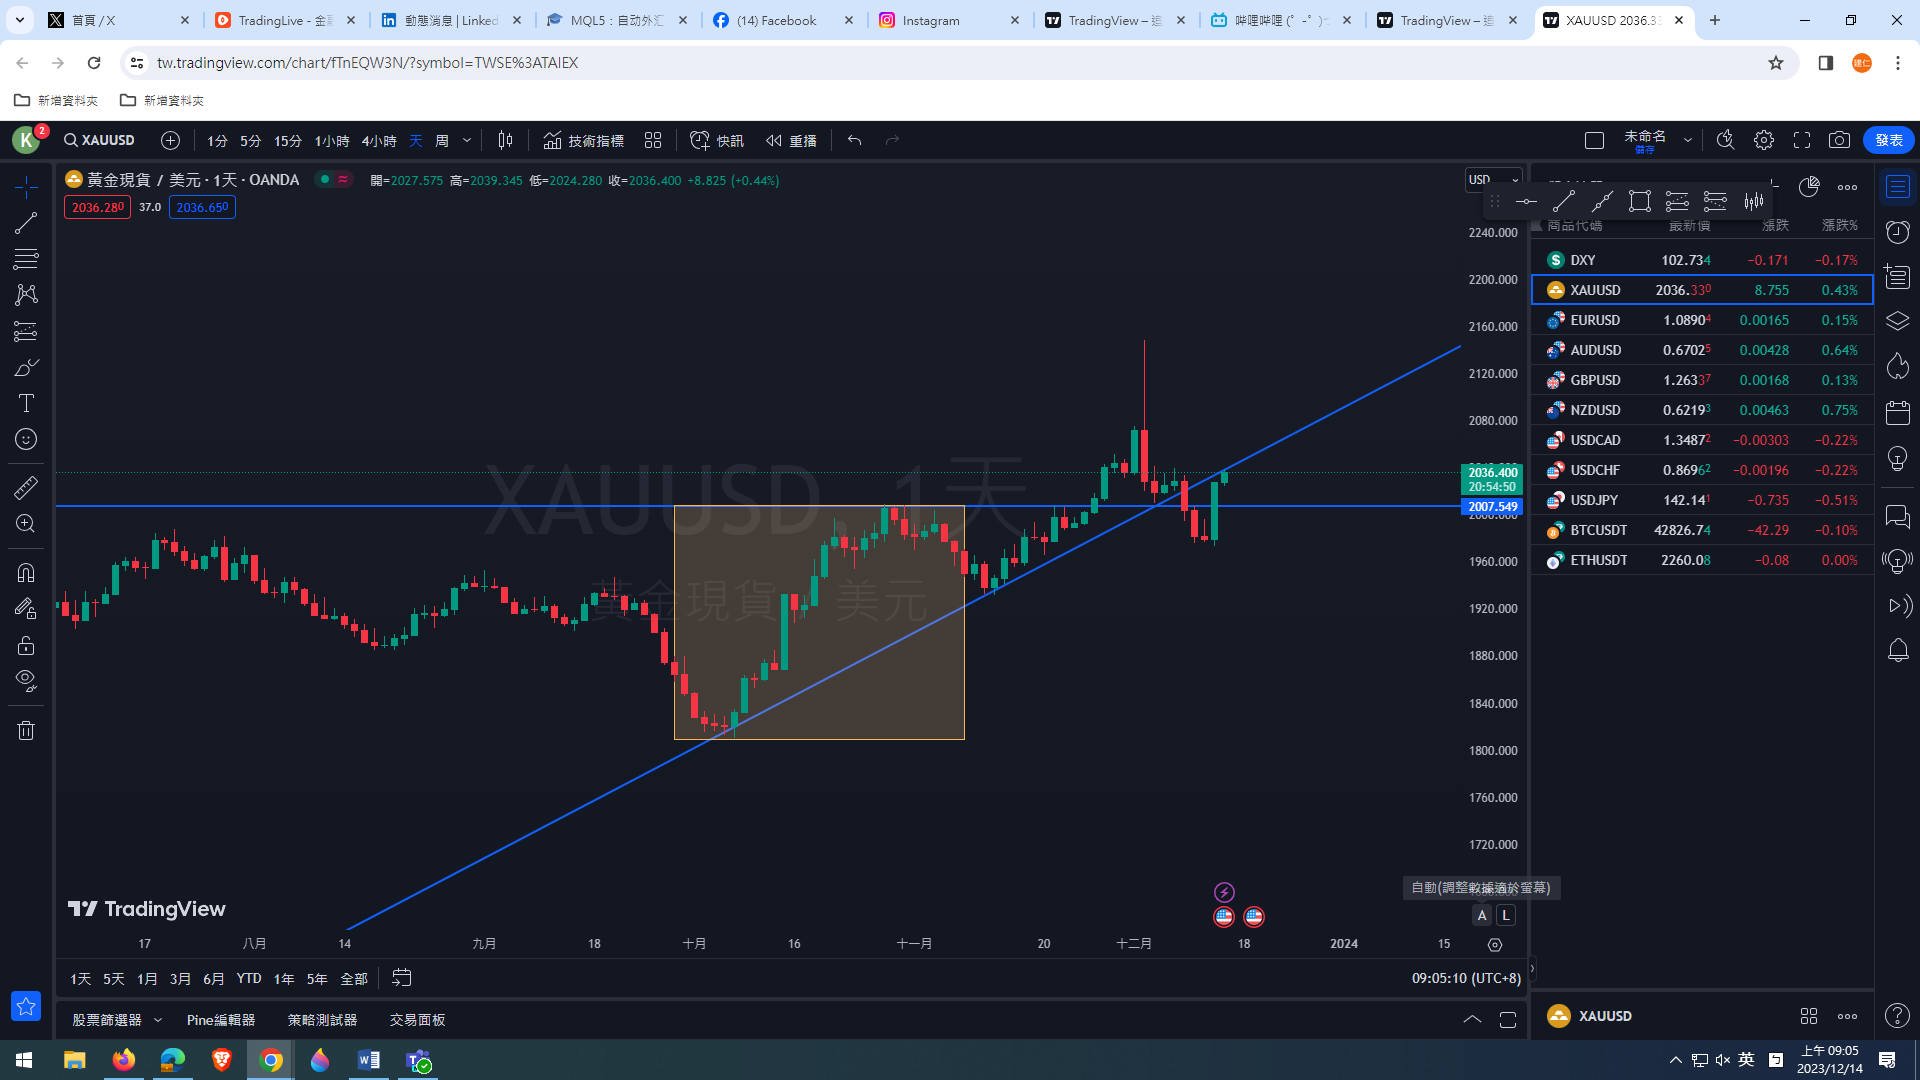The width and height of the screenshot is (1920, 1080).
Task: Open the forecasting and measurement tools
Action: (26, 331)
